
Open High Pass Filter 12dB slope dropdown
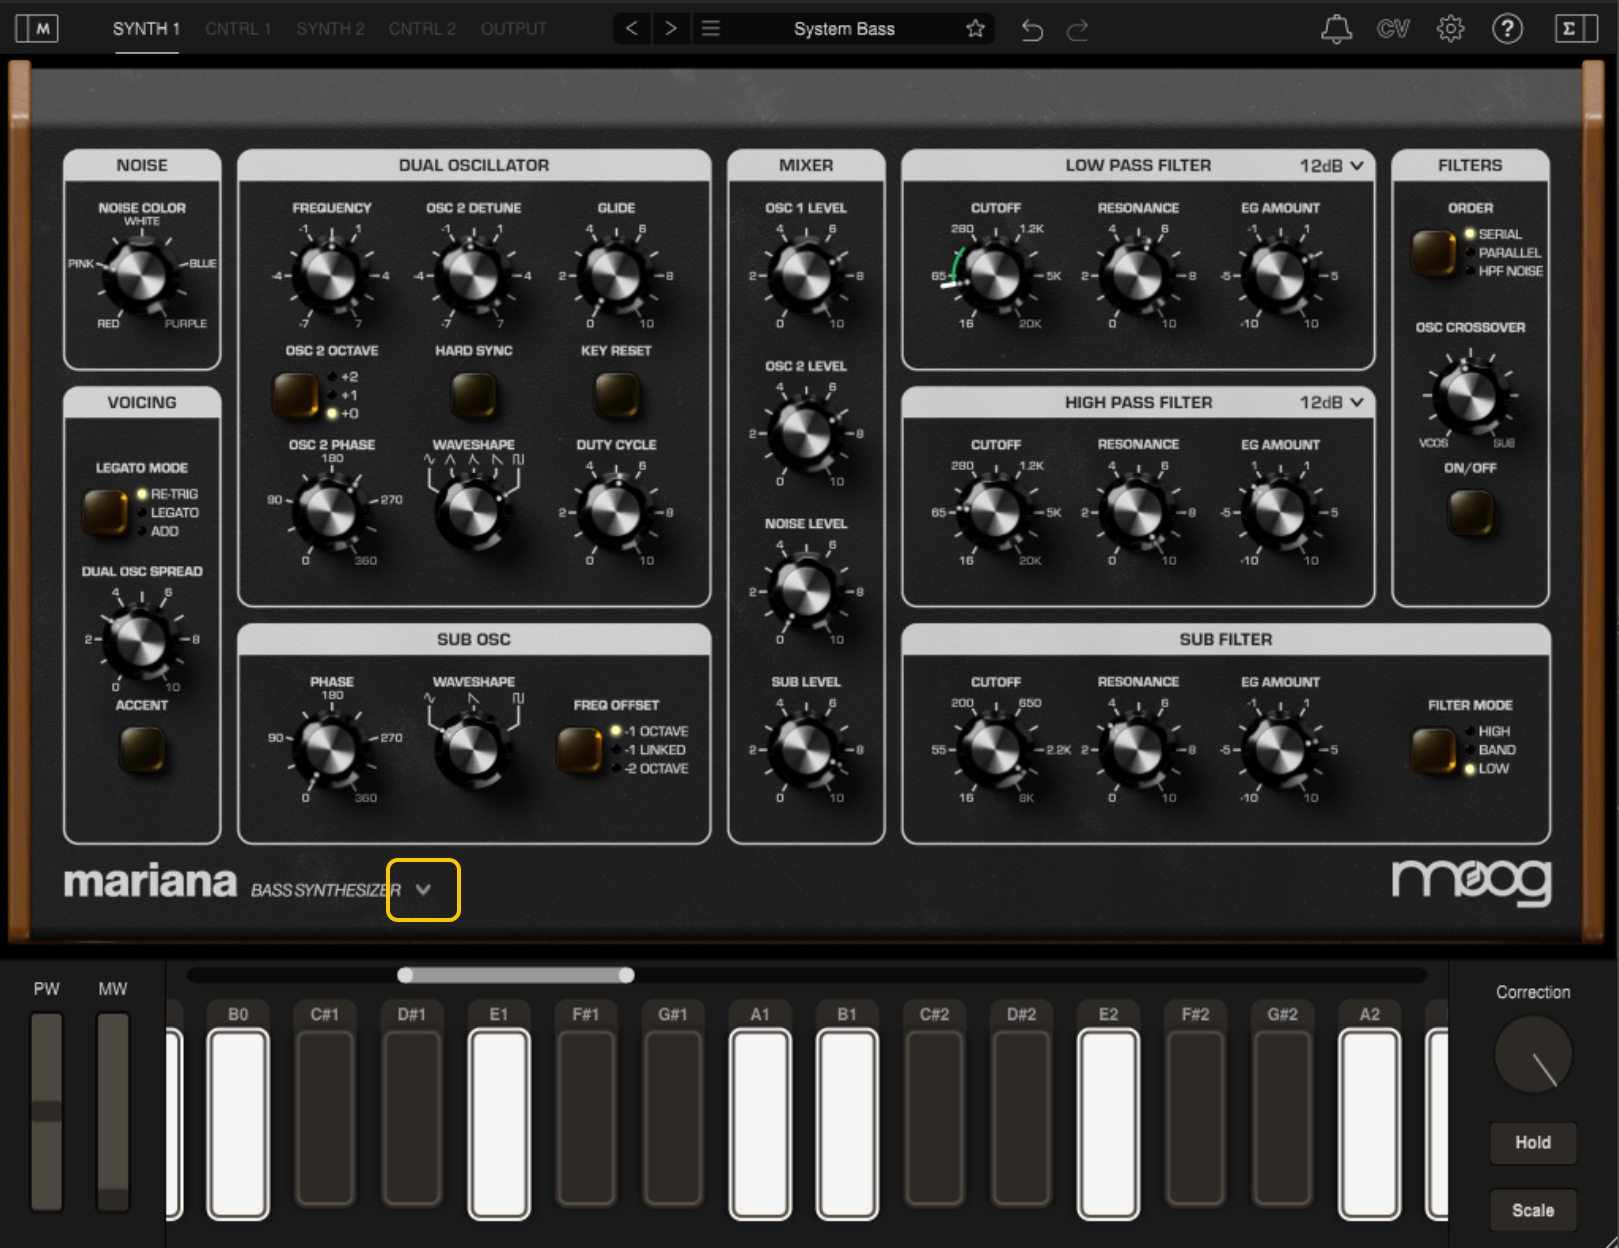[1331, 402]
